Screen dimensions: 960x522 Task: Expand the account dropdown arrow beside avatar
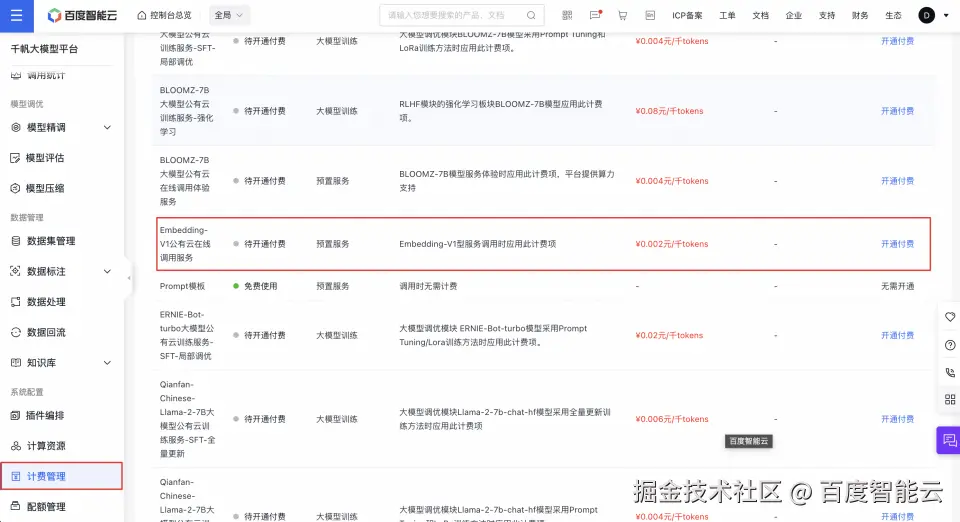click(x=946, y=15)
